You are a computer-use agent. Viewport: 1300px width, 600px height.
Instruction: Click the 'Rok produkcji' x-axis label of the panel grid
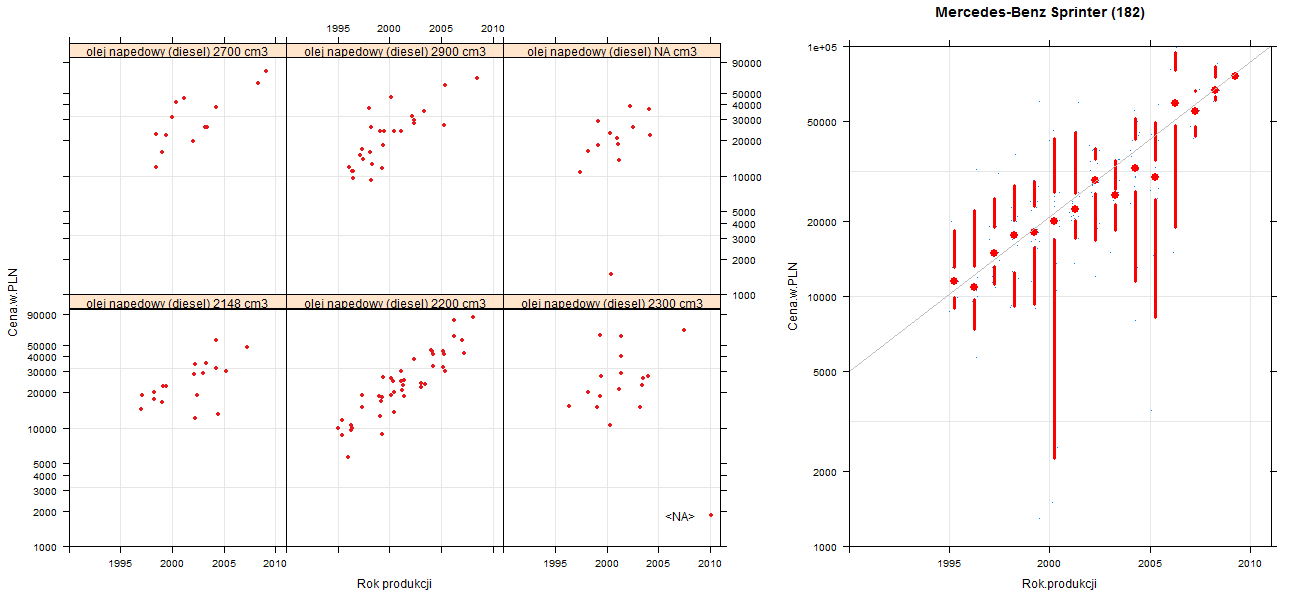[394, 584]
